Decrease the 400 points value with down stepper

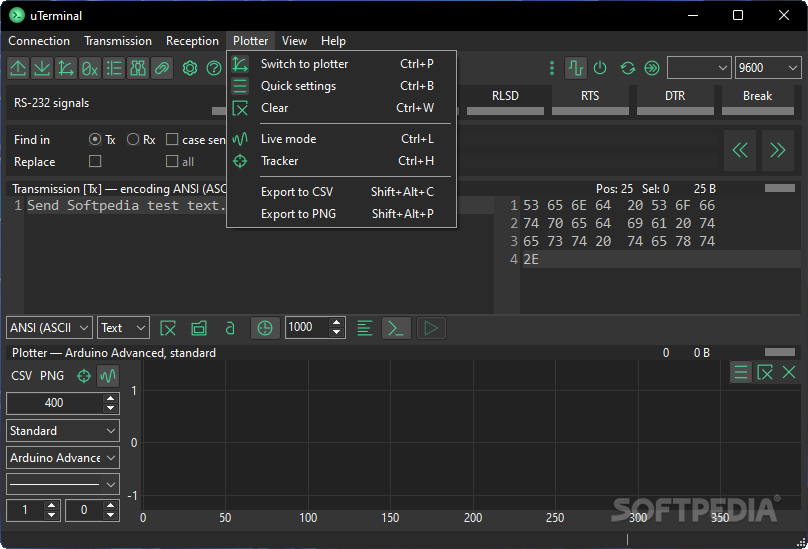click(110, 408)
